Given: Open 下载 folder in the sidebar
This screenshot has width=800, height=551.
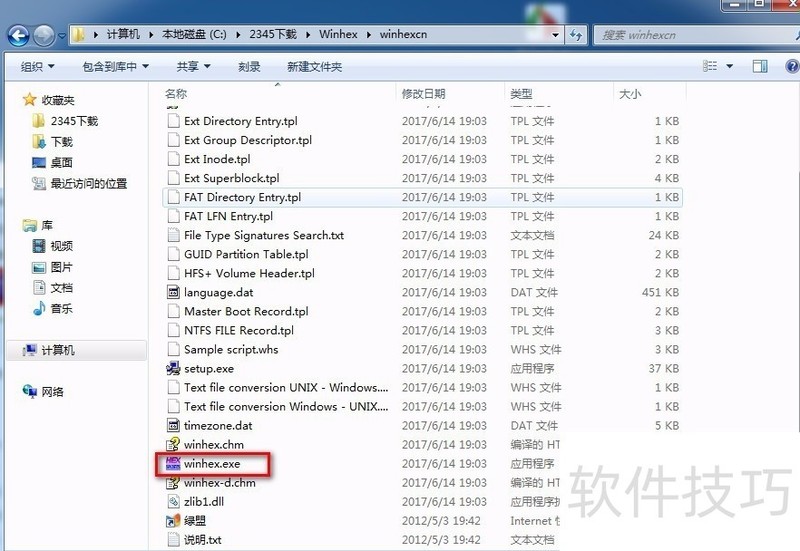Looking at the screenshot, I should tap(53, 141).
